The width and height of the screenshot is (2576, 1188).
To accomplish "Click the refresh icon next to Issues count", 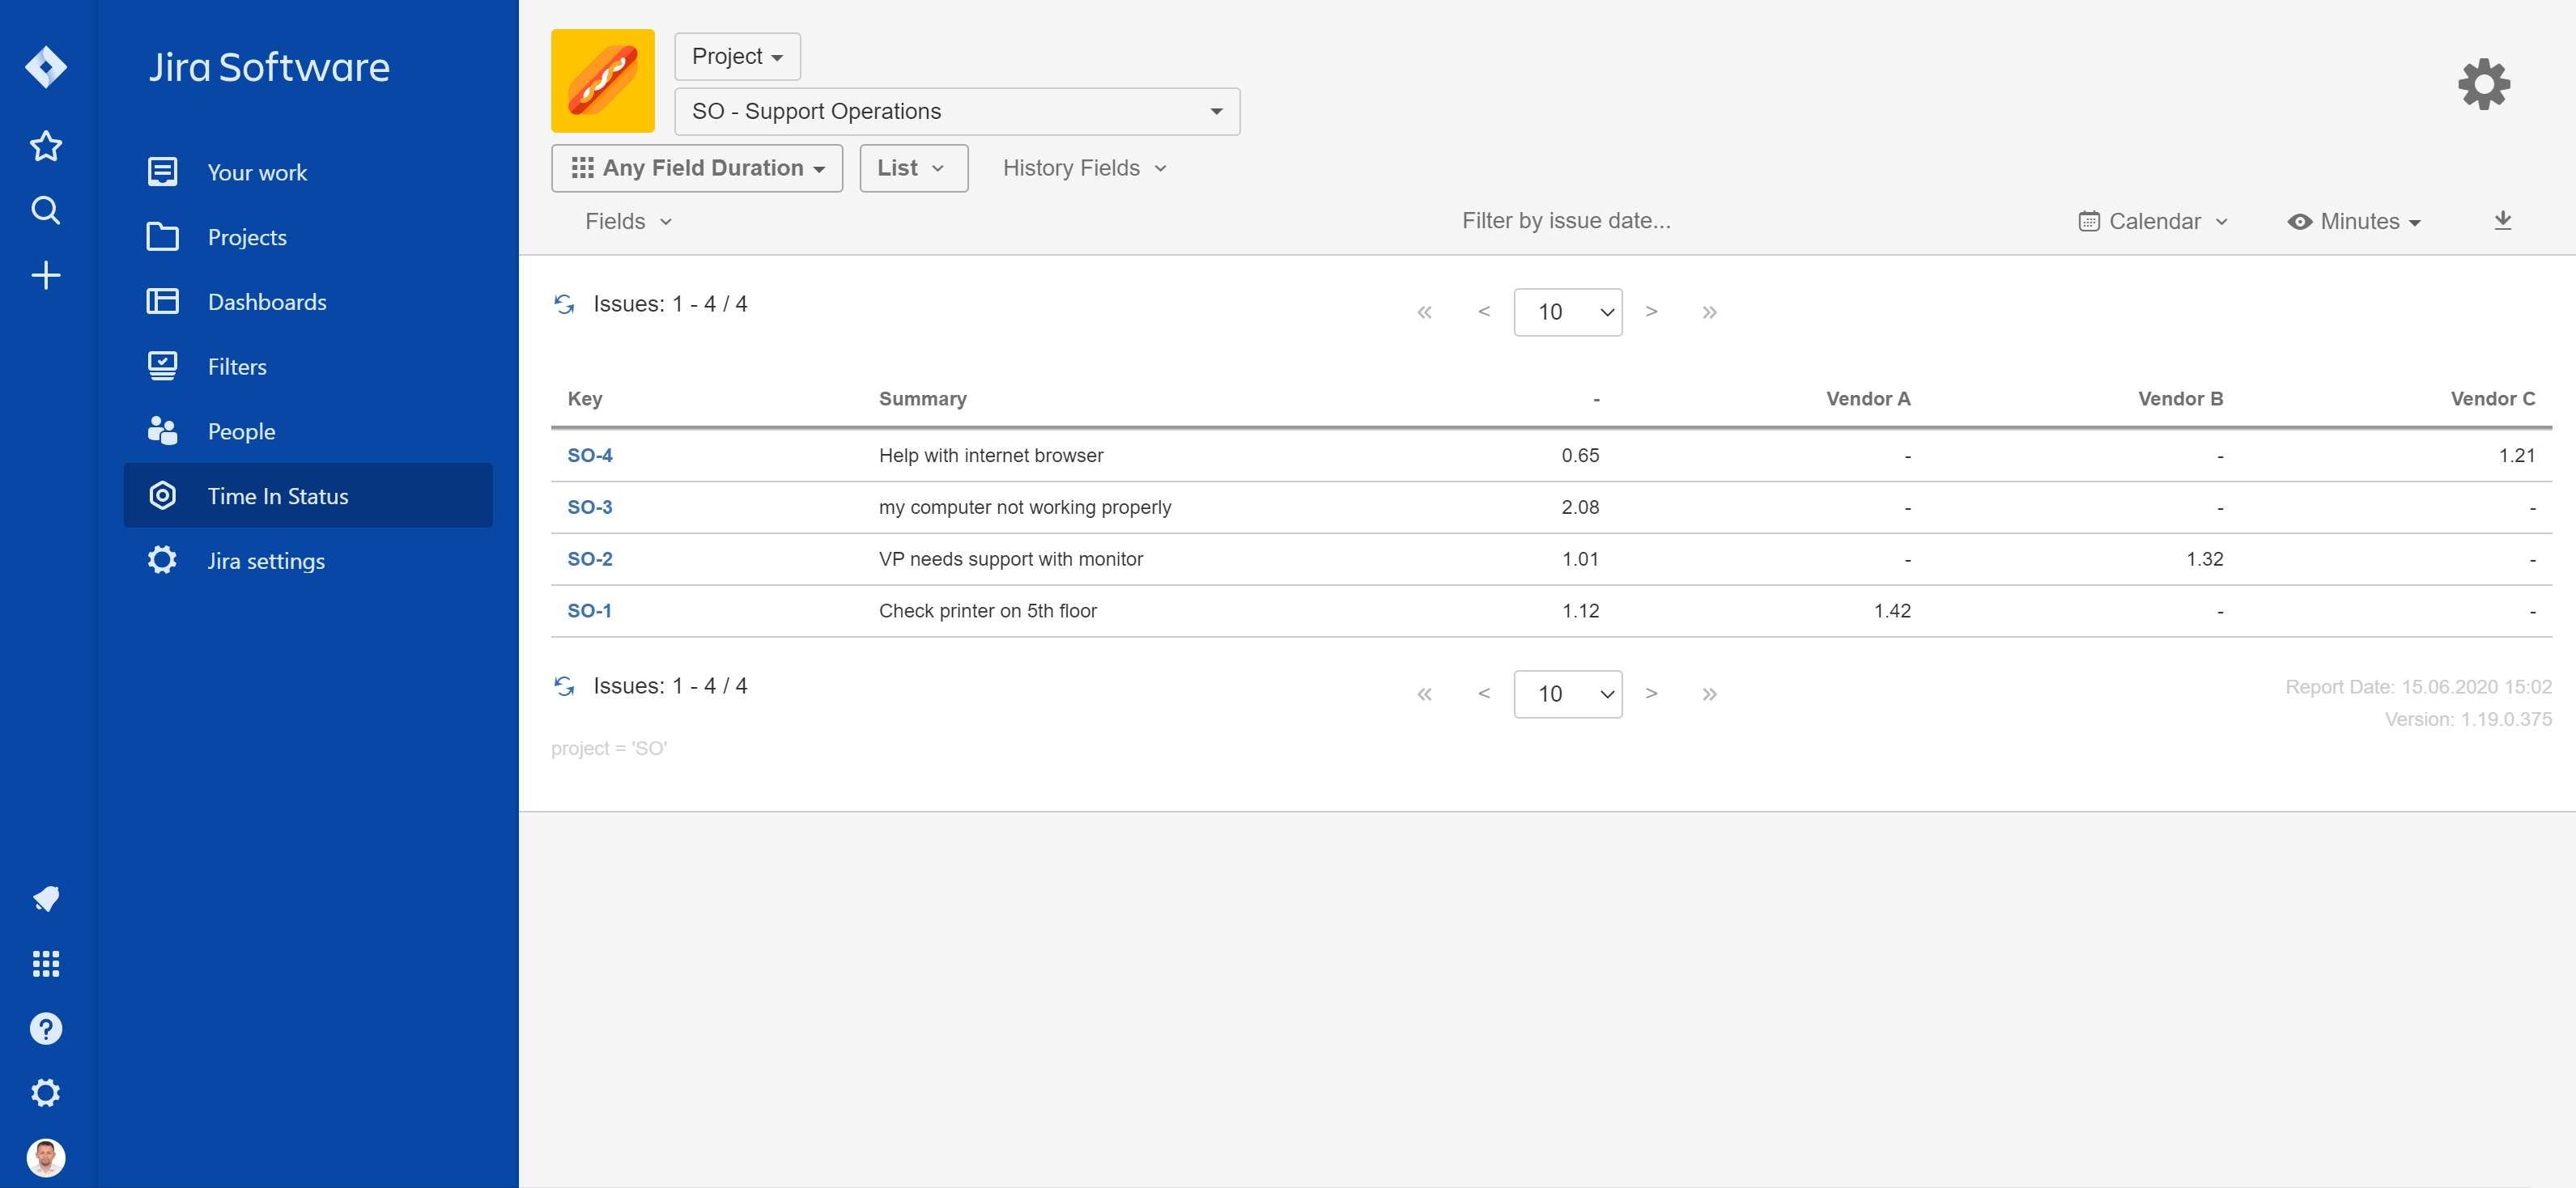I will (565, 304).
